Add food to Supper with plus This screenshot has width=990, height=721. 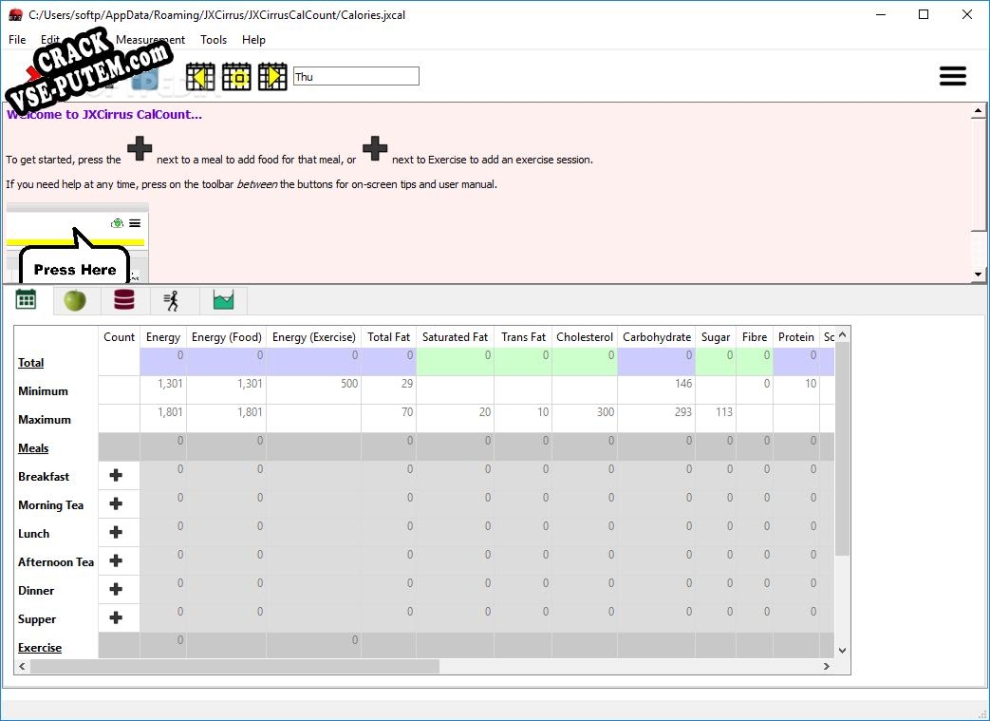(x=116, y=617)
